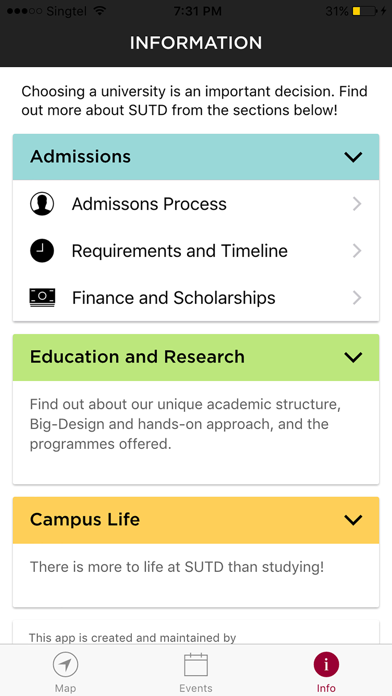
Task: Collapse the Admissions section chevron
Action: tap(353, 157)
